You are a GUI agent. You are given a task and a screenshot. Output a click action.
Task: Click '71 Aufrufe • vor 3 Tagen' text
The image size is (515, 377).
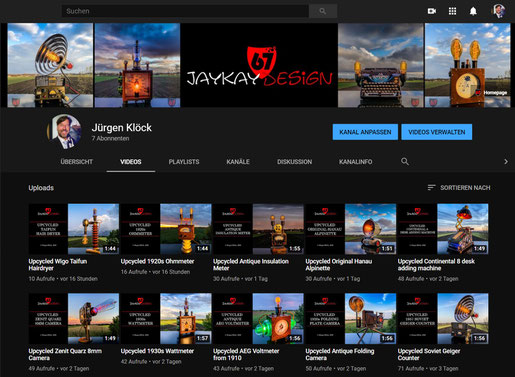428,368
